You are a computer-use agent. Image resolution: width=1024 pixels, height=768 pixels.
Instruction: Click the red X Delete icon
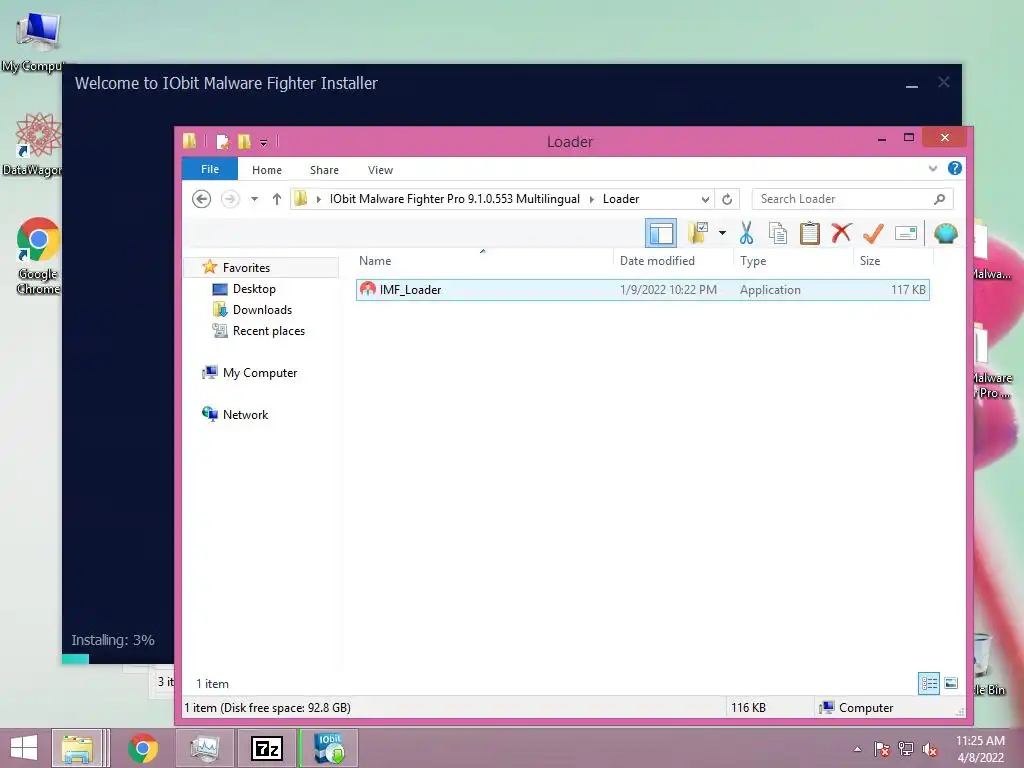(x=841, y=232)
